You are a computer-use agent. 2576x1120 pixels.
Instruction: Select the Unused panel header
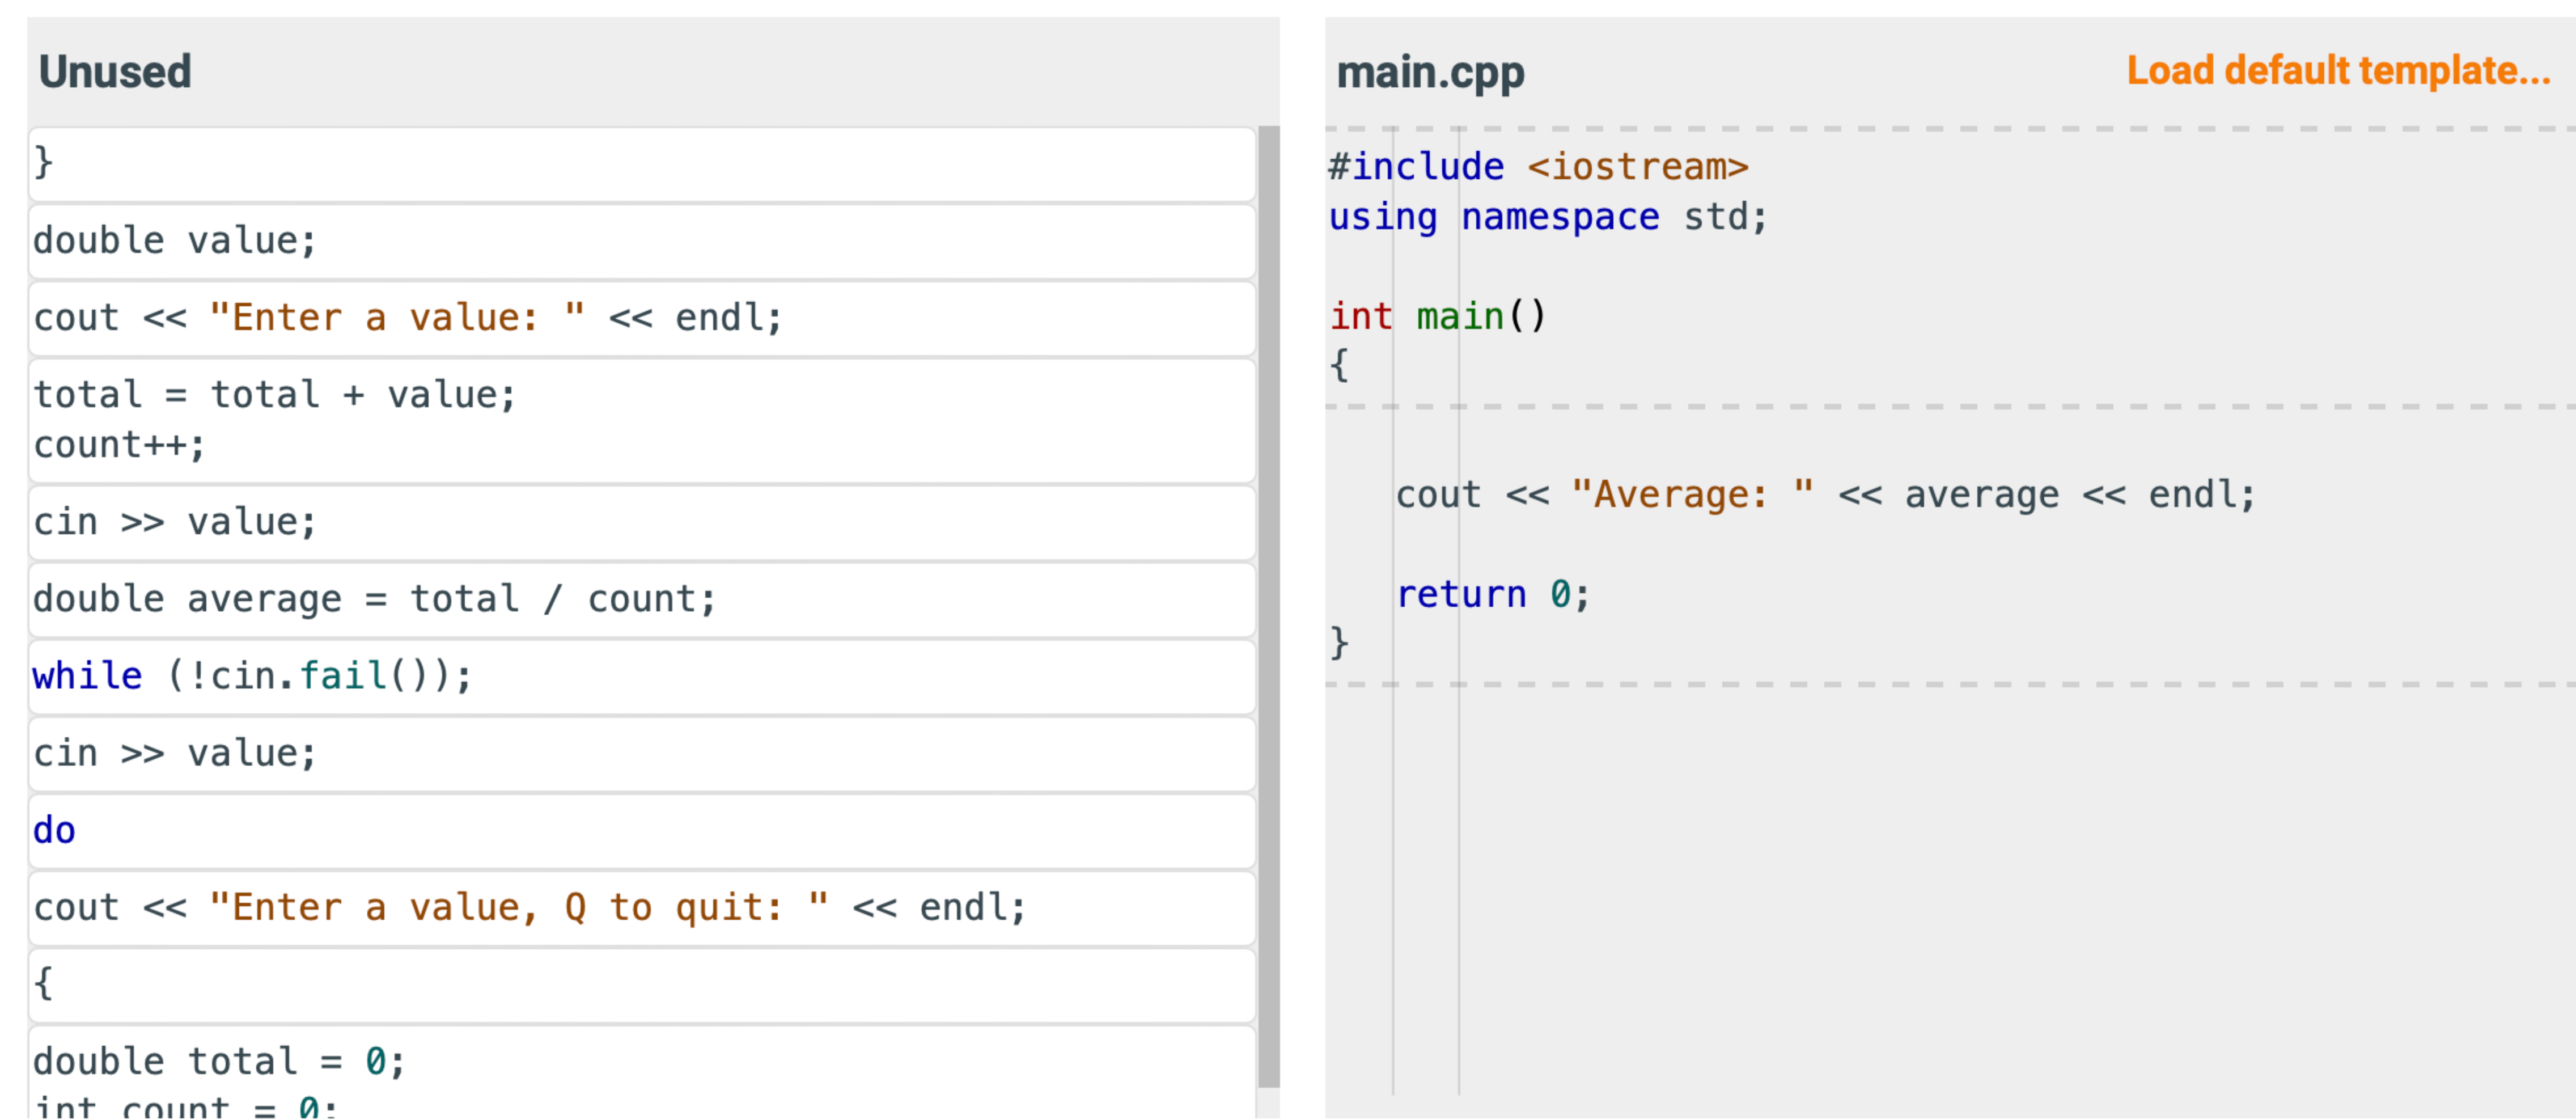pos(115,70)
